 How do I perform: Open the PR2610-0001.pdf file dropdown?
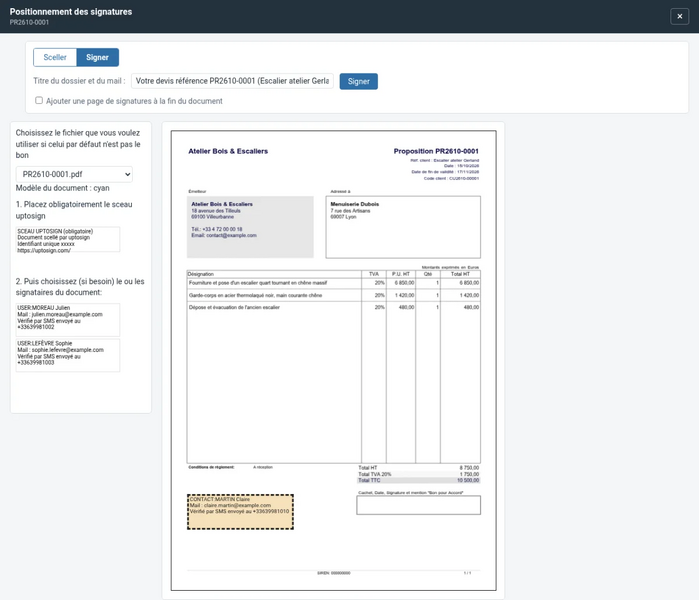[x=74, y=174]
